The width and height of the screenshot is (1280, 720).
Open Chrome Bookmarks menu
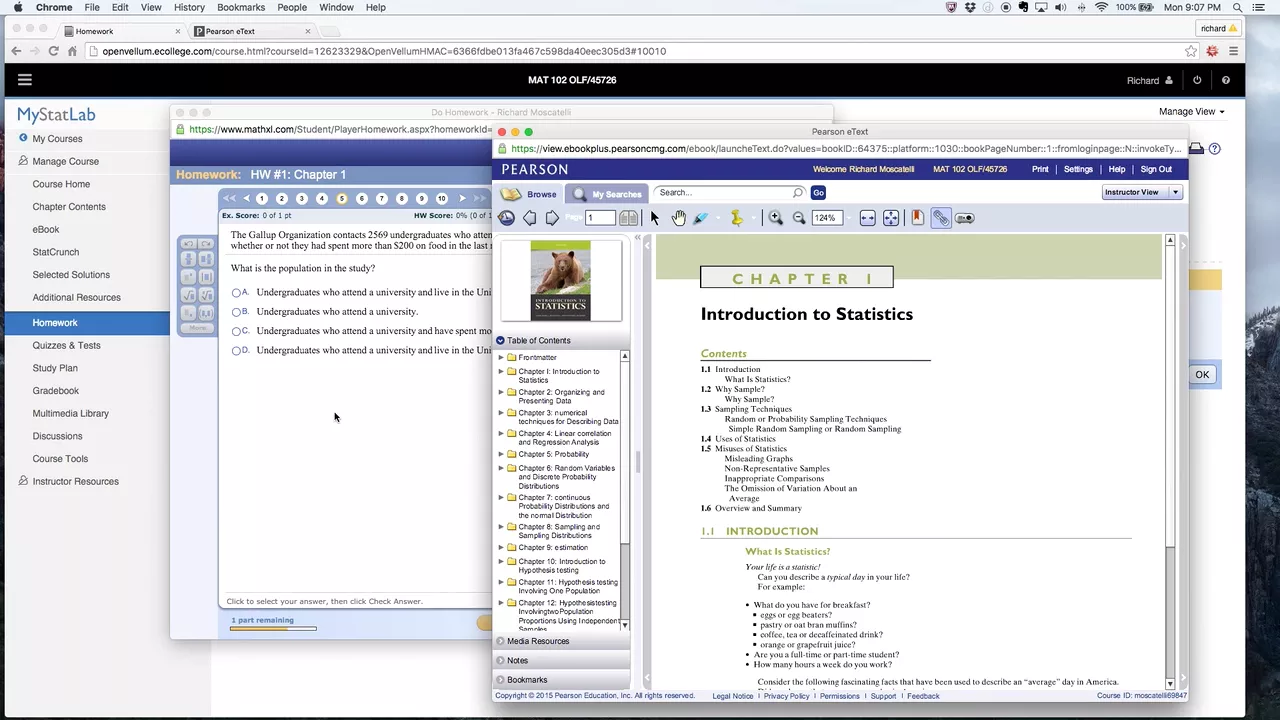(241, 7)
